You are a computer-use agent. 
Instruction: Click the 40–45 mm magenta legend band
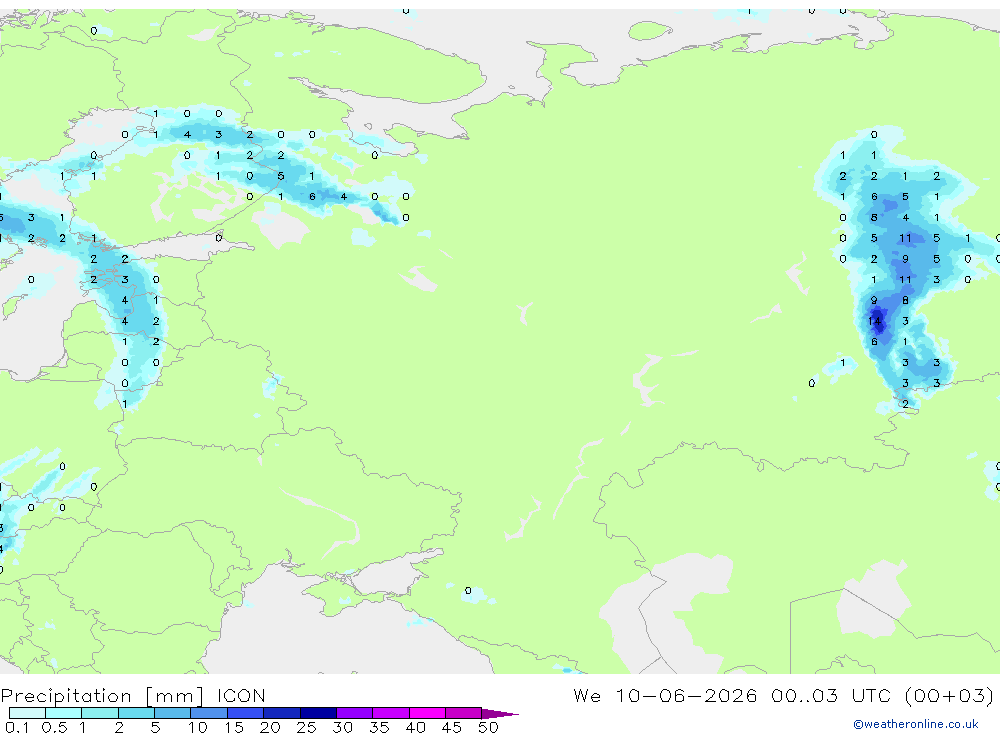(427, 713)
